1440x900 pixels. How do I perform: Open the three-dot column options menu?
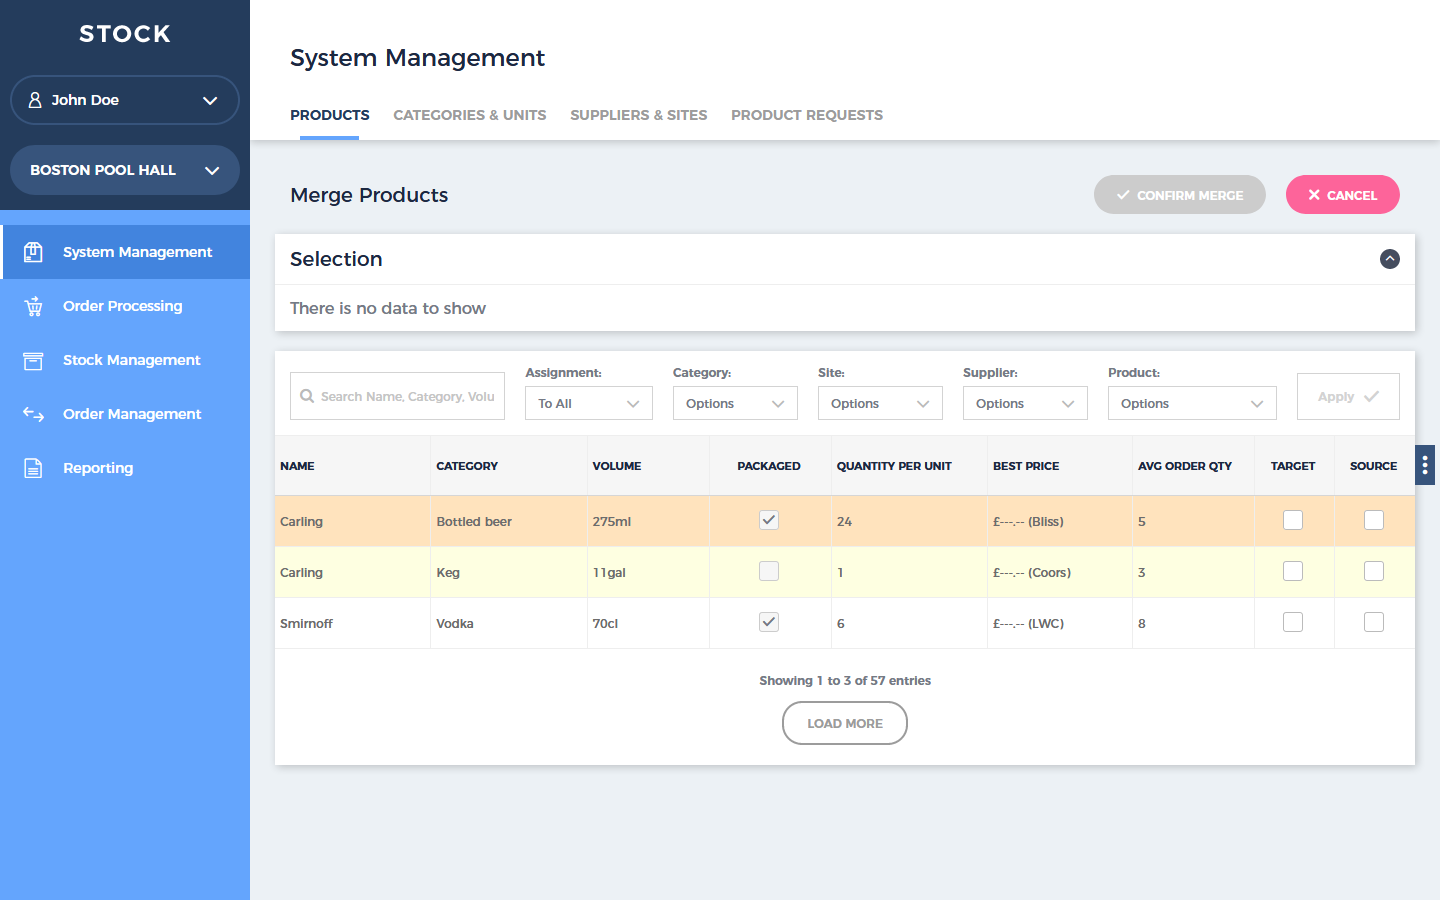1424,465
